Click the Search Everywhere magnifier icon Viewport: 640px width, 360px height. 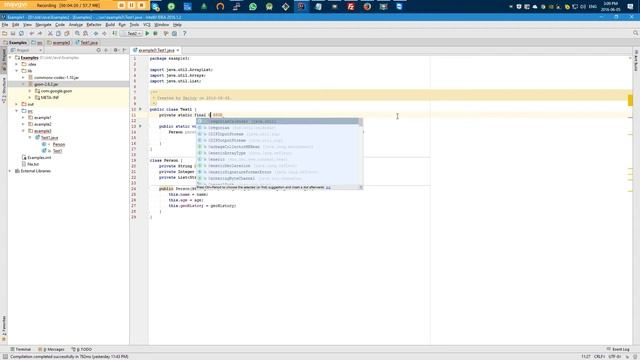(x=636, y=33)
